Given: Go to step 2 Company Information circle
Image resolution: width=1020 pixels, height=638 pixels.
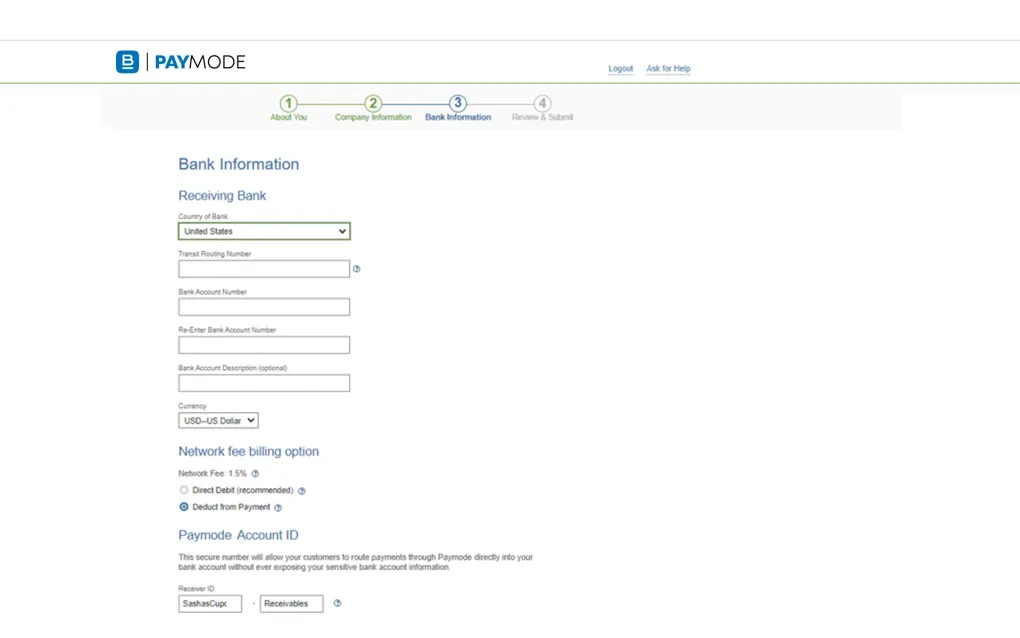Looking at the screenshot, I should (373, 104).
